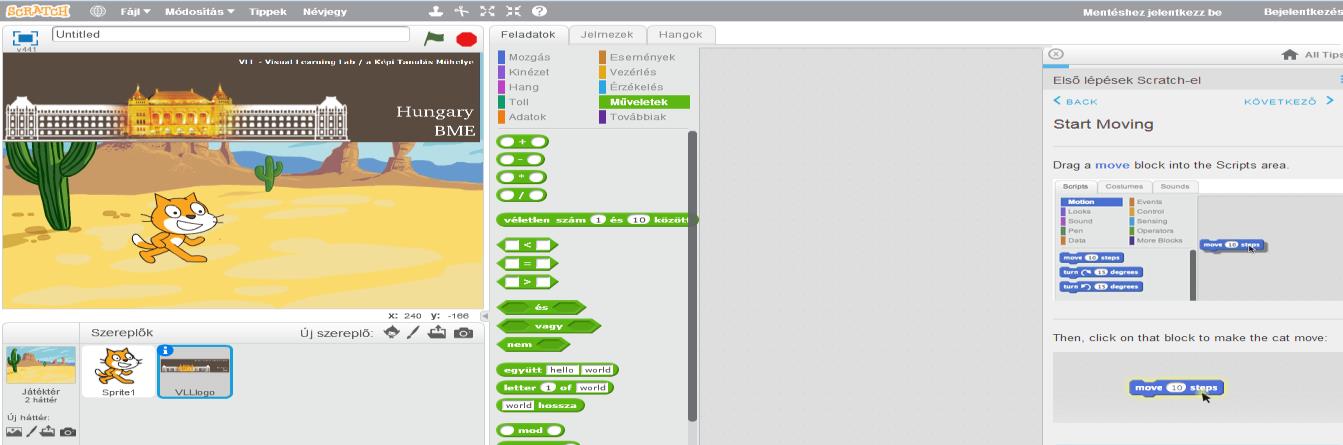Open the info button on VLLlogo sprite
The image size is (1343, 445).
[167, 350]
